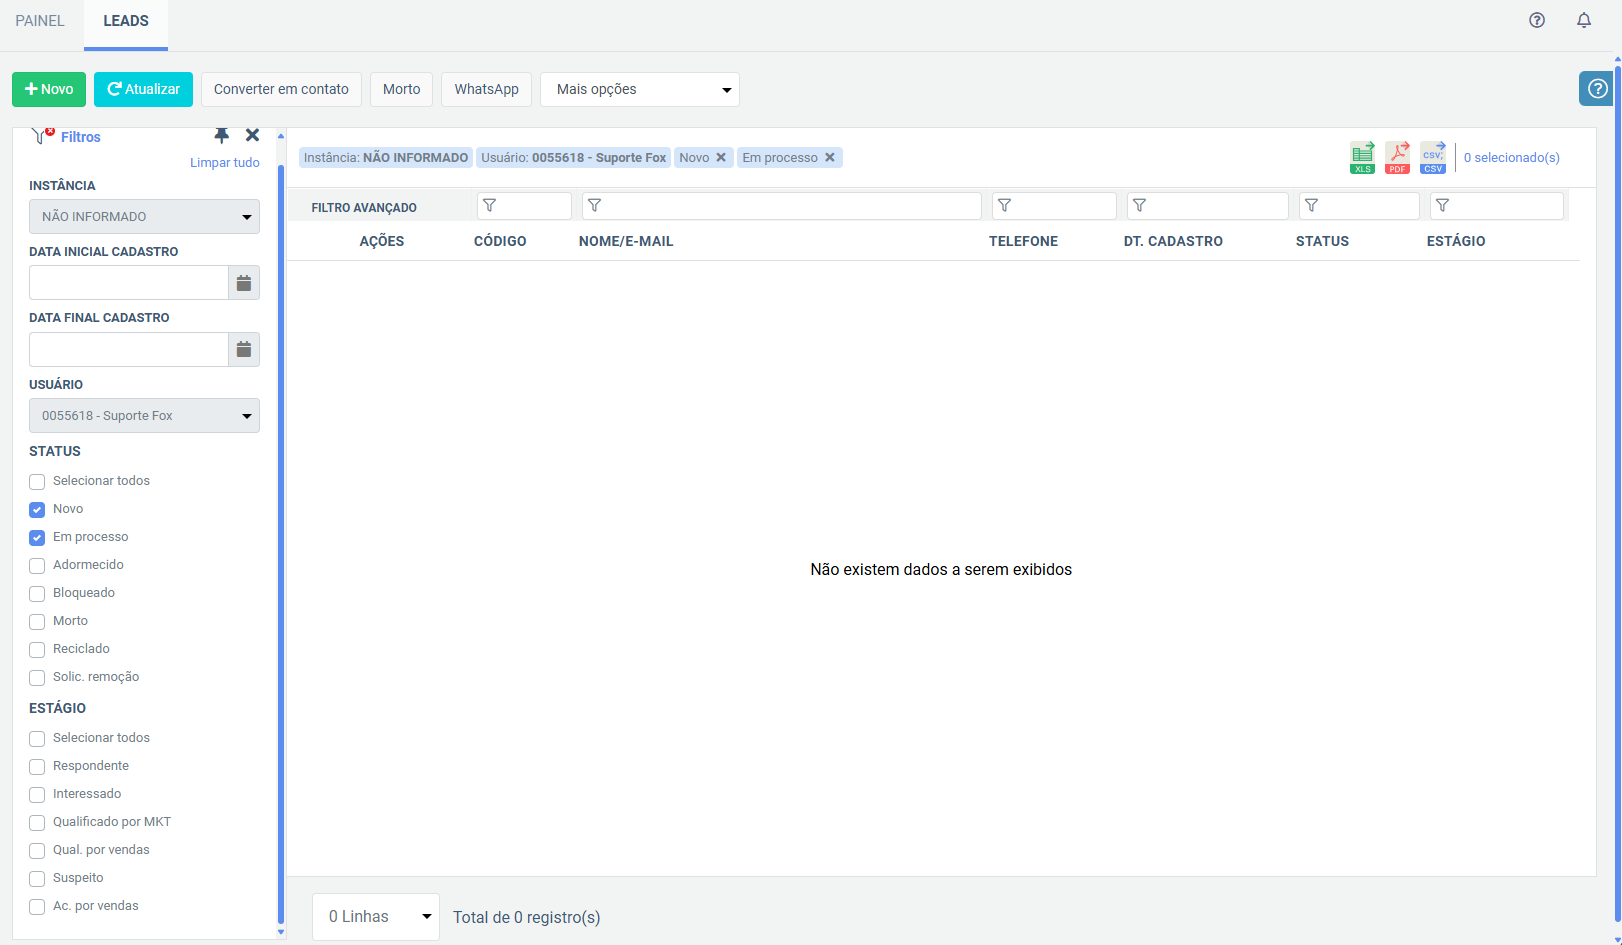The image size is (1622, 945).
Task: Click the Data Inicial Cadastro input field
Action: [129, 283]
